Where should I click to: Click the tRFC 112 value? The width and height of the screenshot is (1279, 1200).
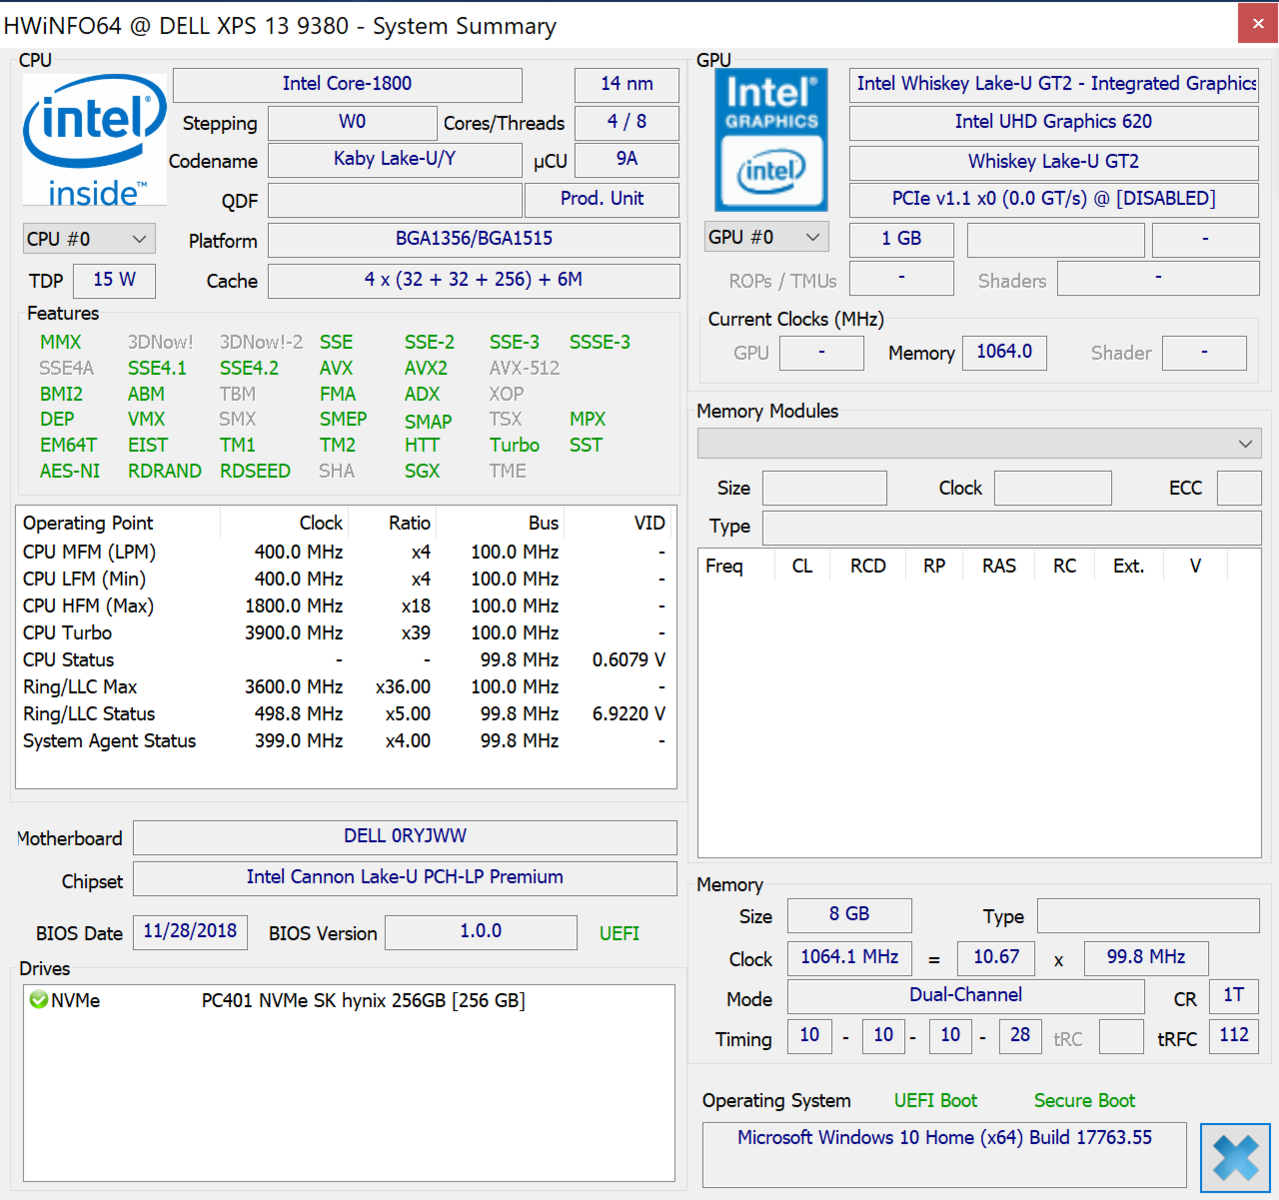click(x=1234, y=1036)
